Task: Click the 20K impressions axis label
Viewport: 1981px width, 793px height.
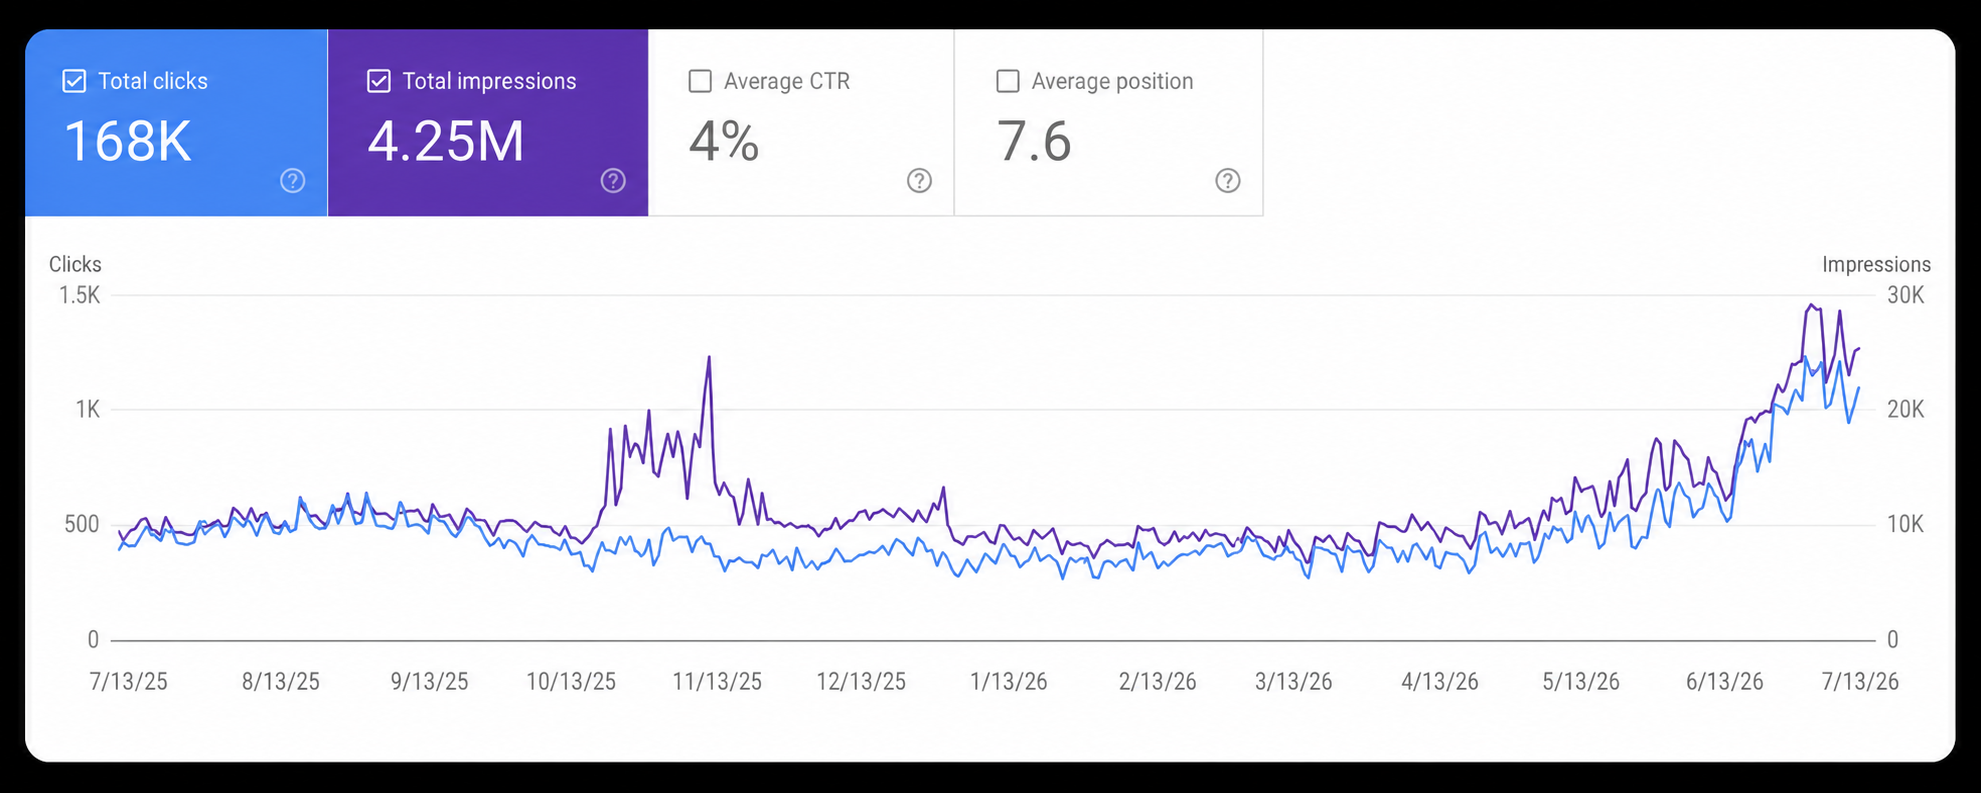Action: (x=1905, y=409)
